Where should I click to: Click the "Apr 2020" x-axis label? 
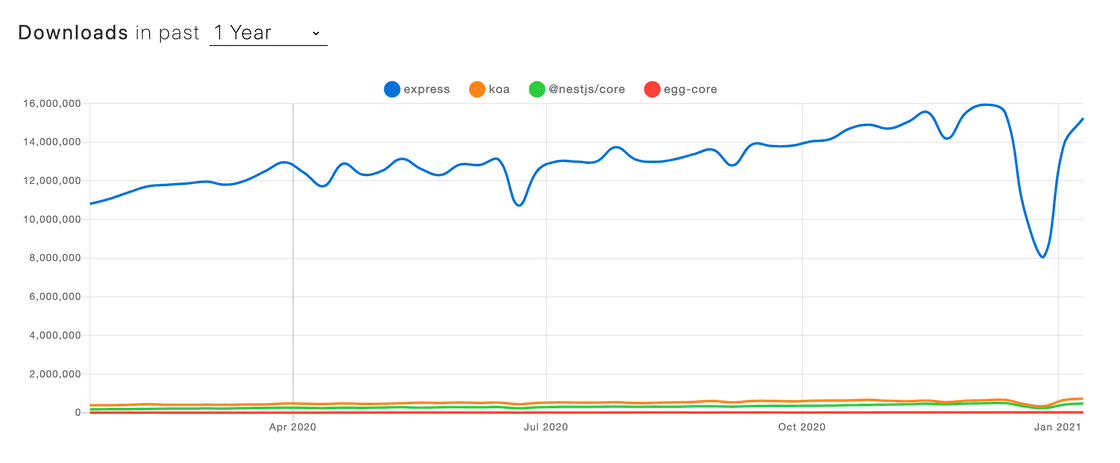tap(293, 428)
